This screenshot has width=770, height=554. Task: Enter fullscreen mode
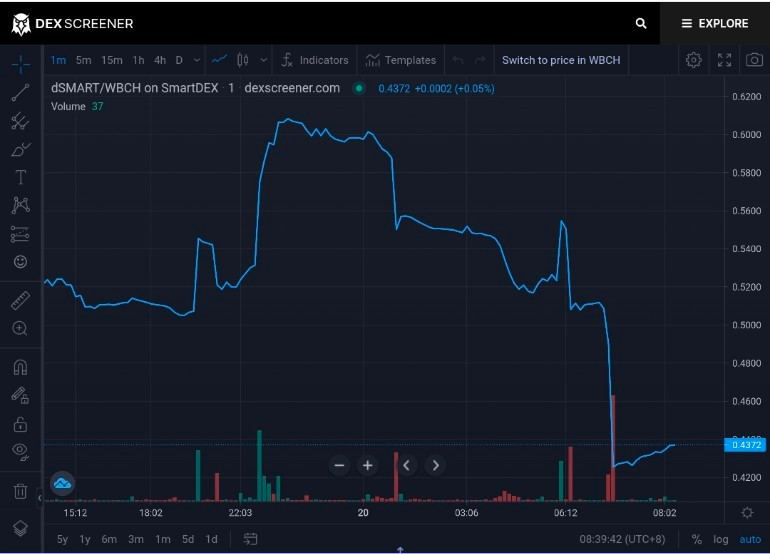[x=724, y=60]
